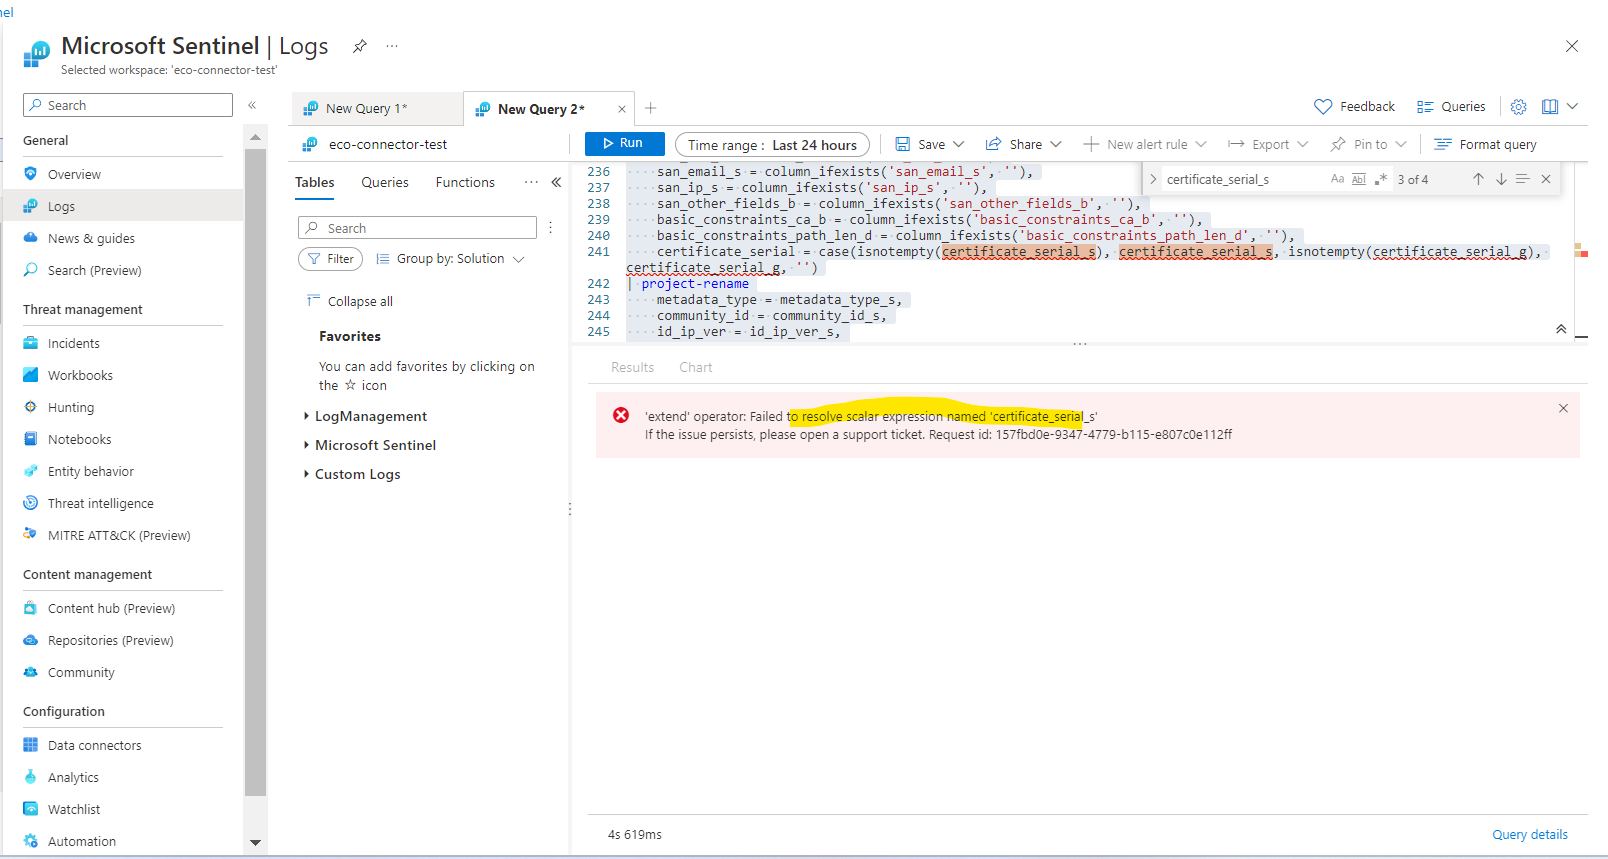Screen dimensions: 1608x859
Task: Click the Feedback heart button
Action: (1354, 107)
